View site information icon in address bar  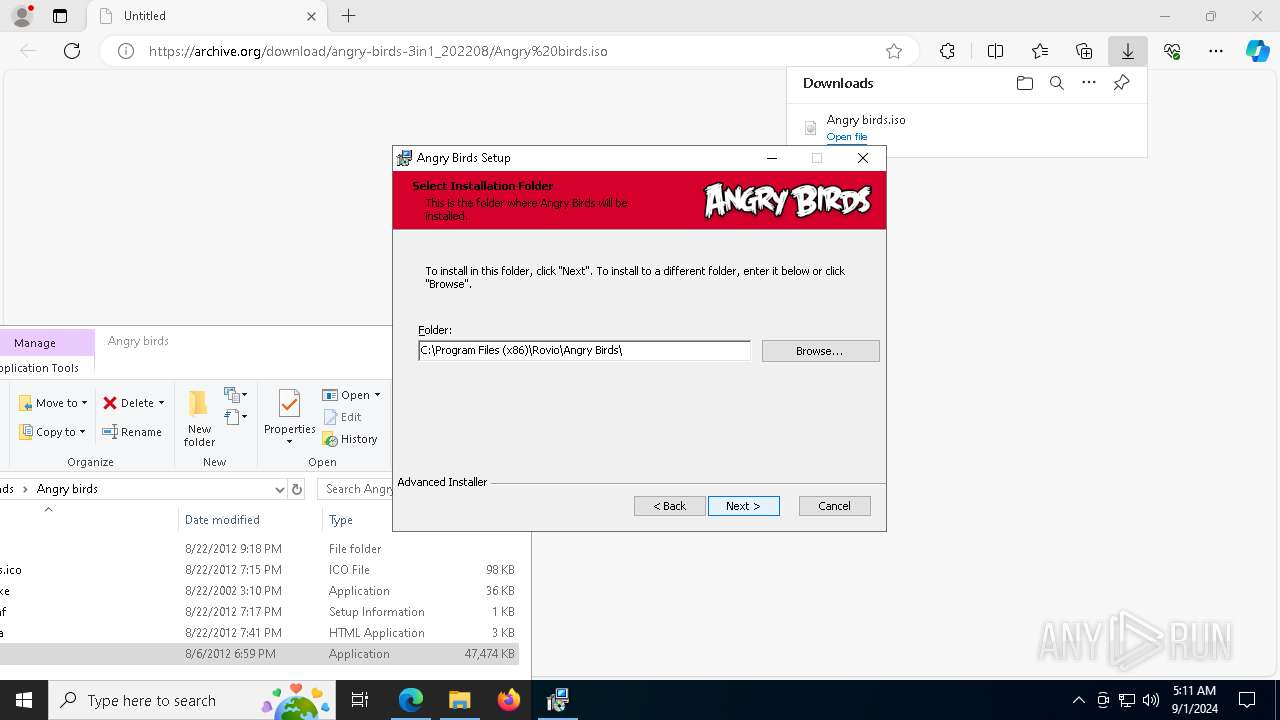click(126, 51)
